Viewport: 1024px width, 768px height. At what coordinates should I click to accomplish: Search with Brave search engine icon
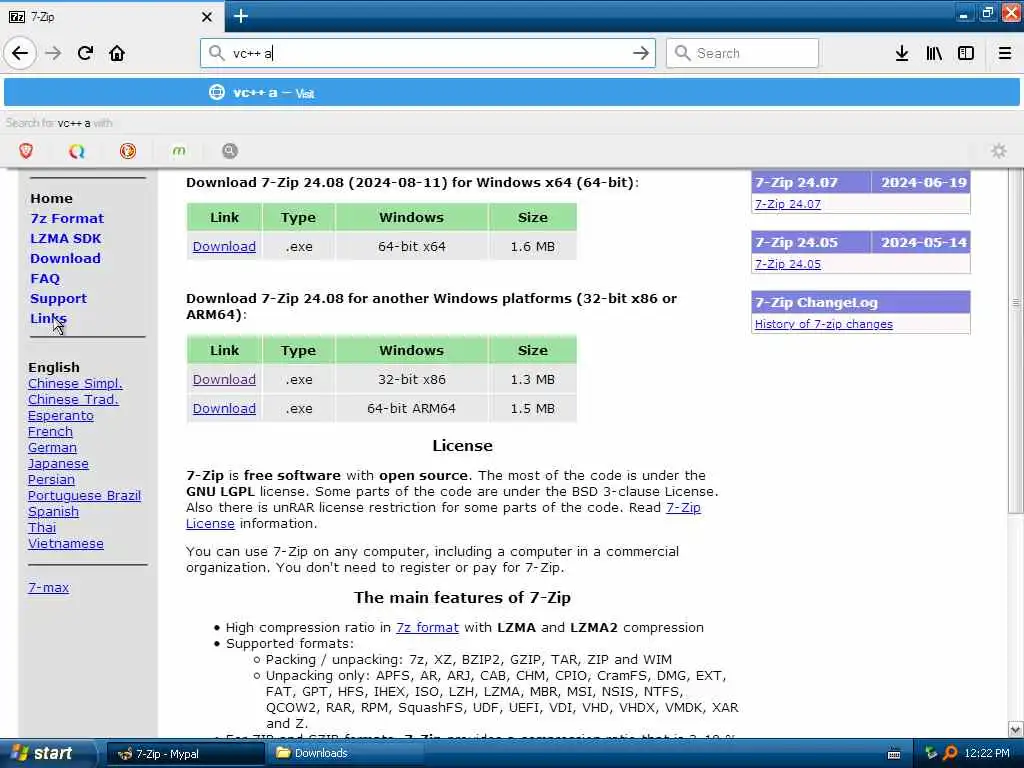[26, 151]
